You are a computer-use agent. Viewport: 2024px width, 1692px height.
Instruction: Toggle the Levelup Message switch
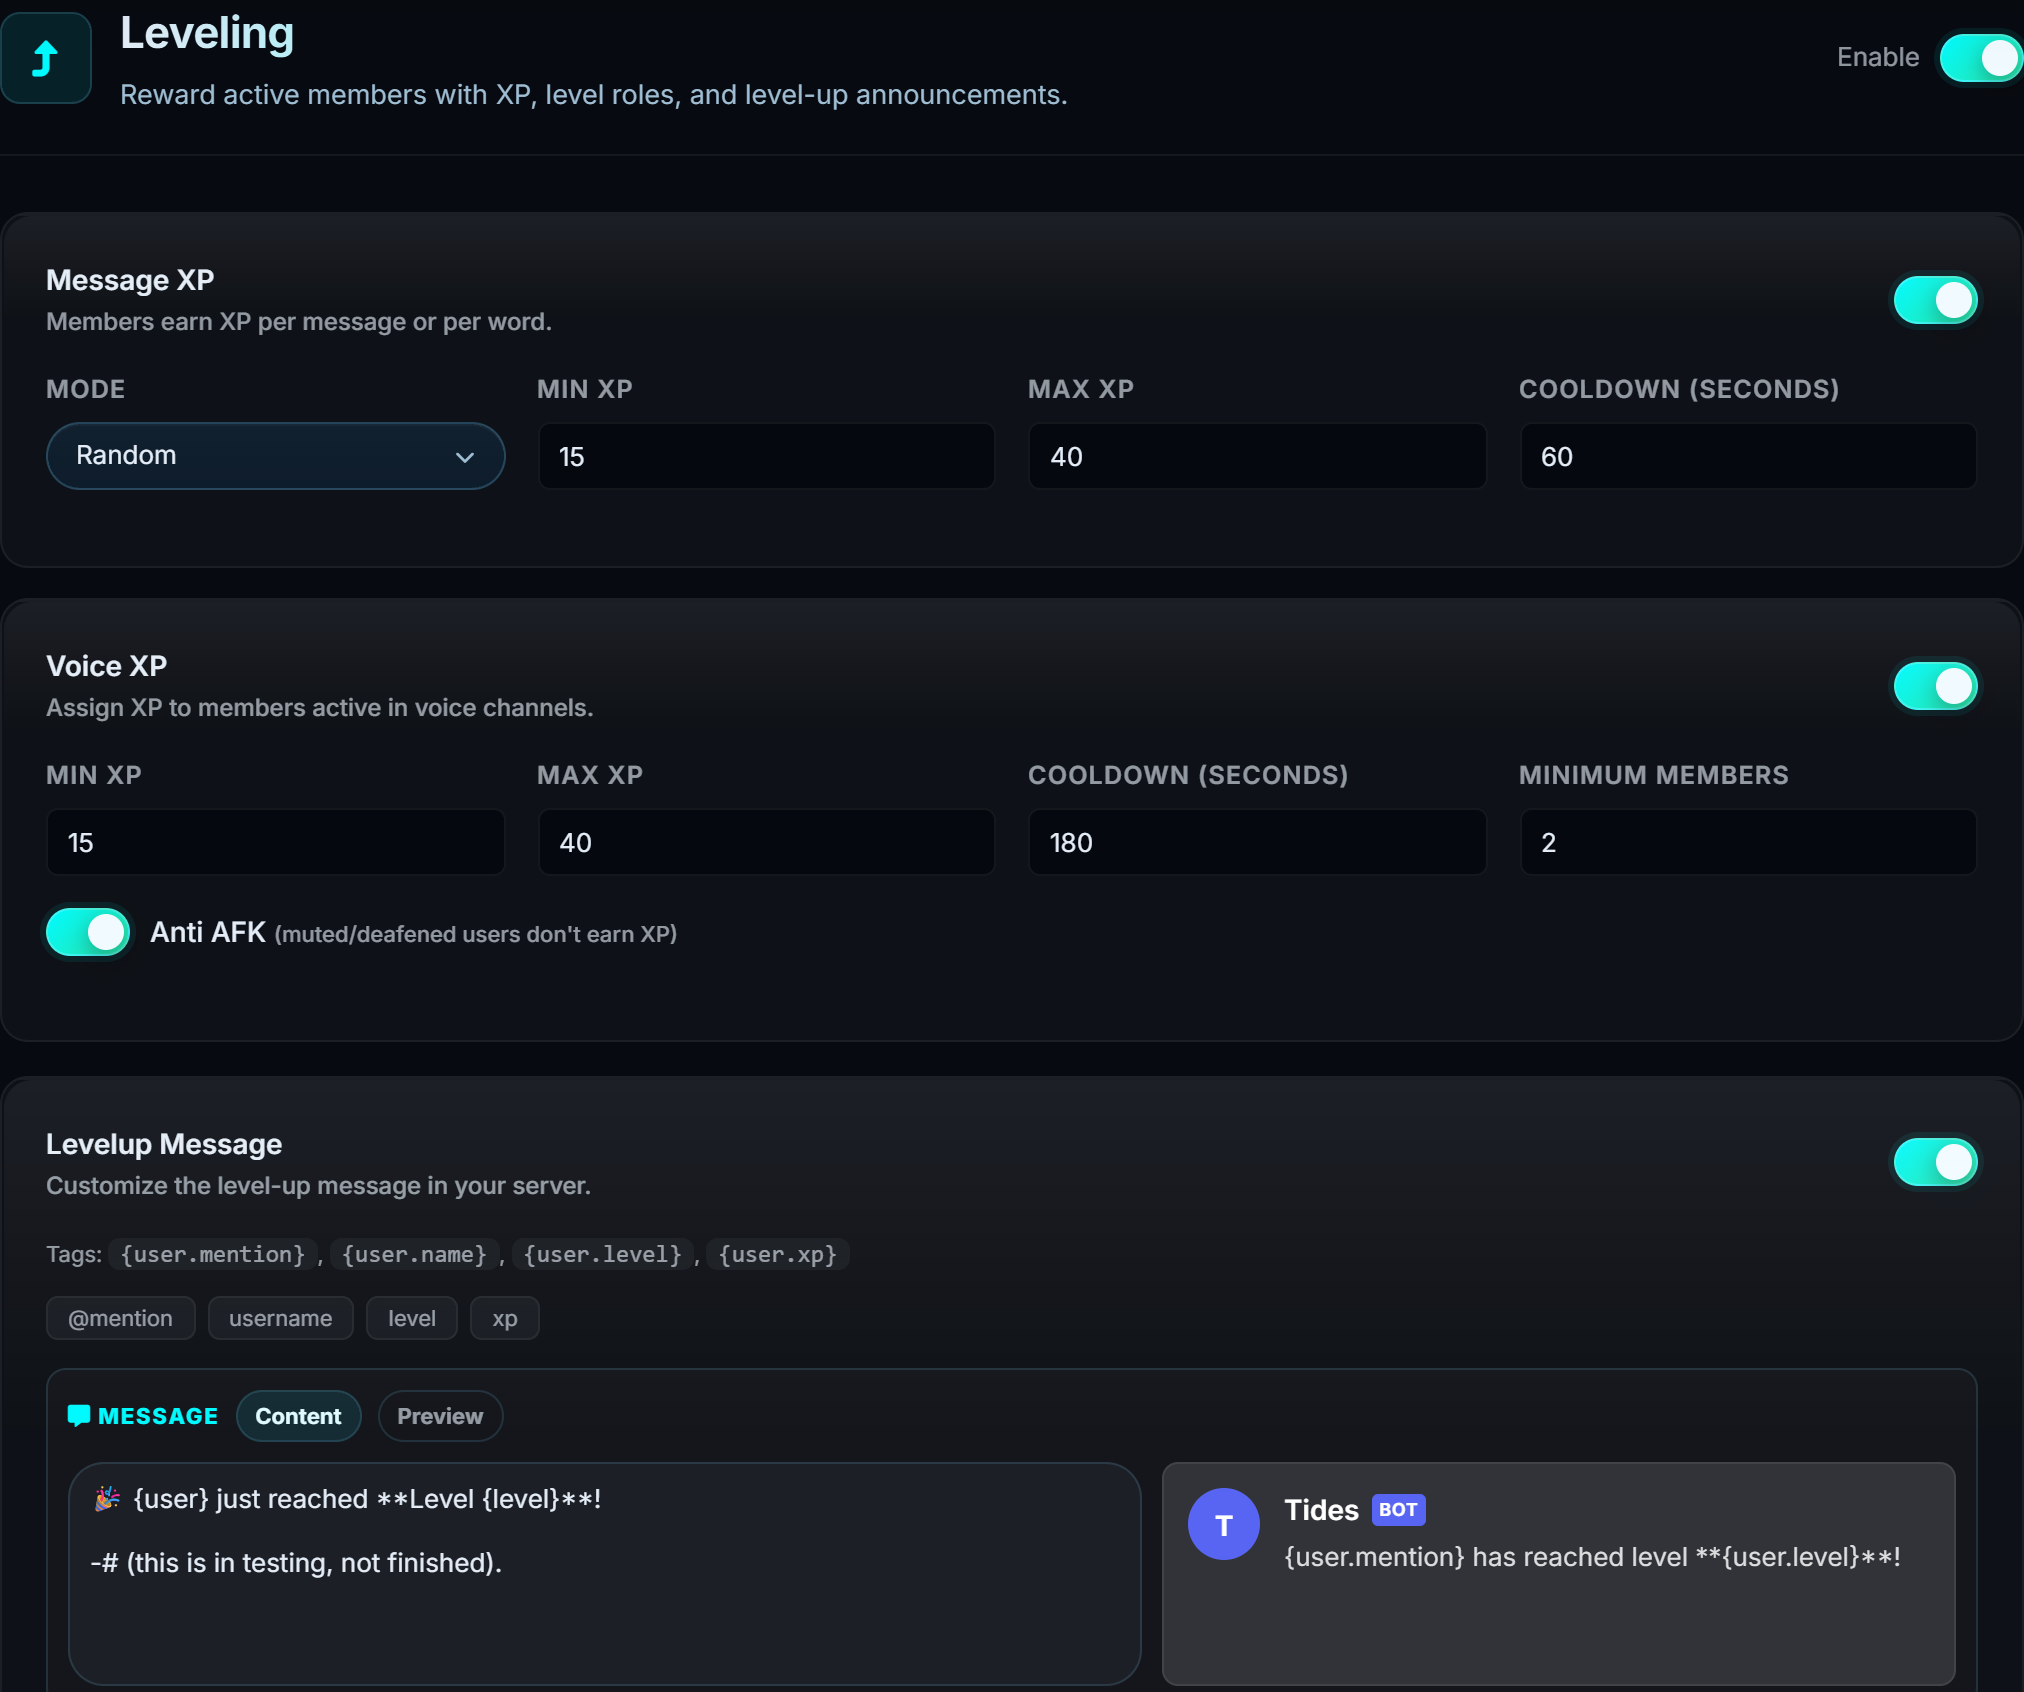(1935, 1162)
